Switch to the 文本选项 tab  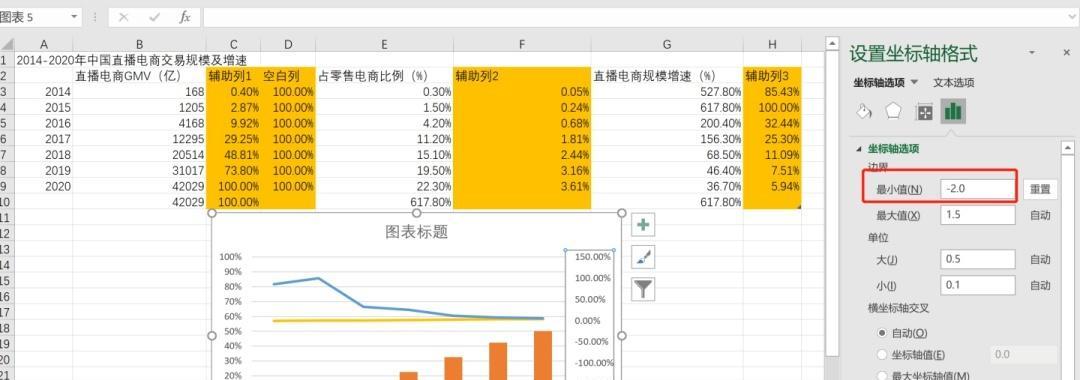pos(953,83)
